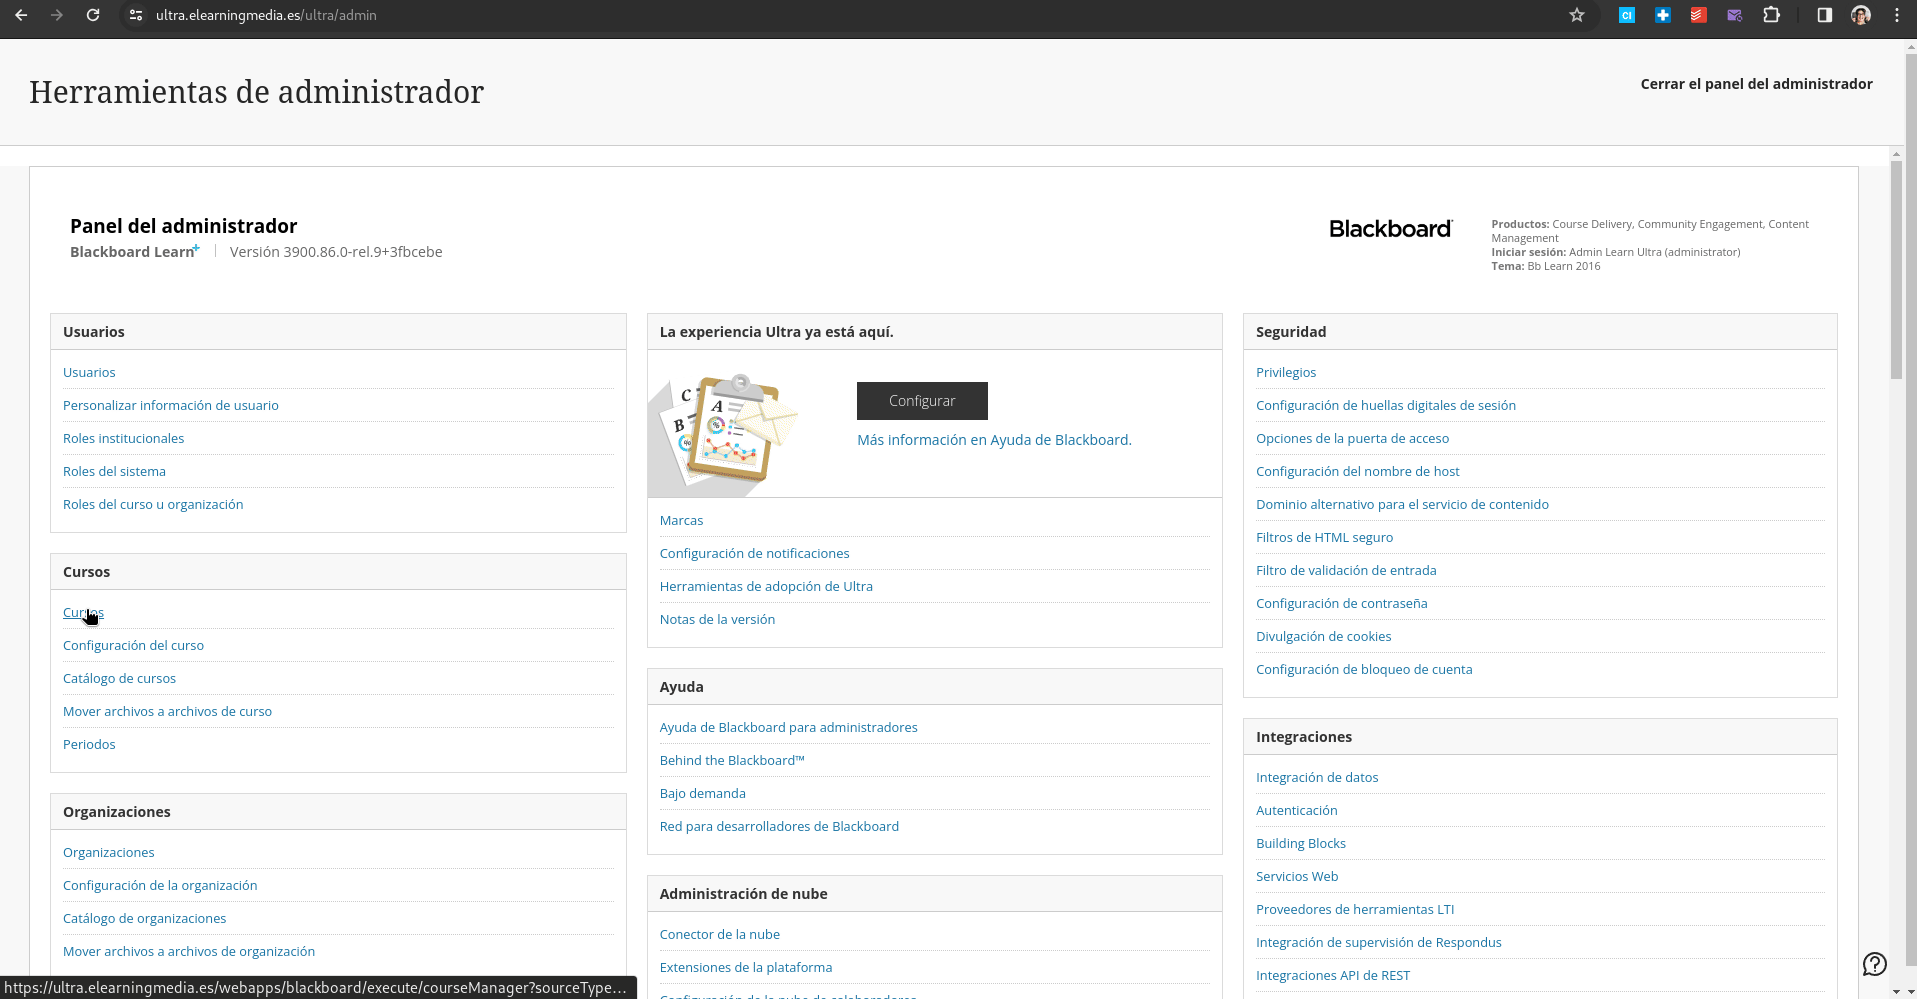Viewport: 1917px width, 999px height.
Task: Open Notas de la versión link
Action: click(717, 619)
